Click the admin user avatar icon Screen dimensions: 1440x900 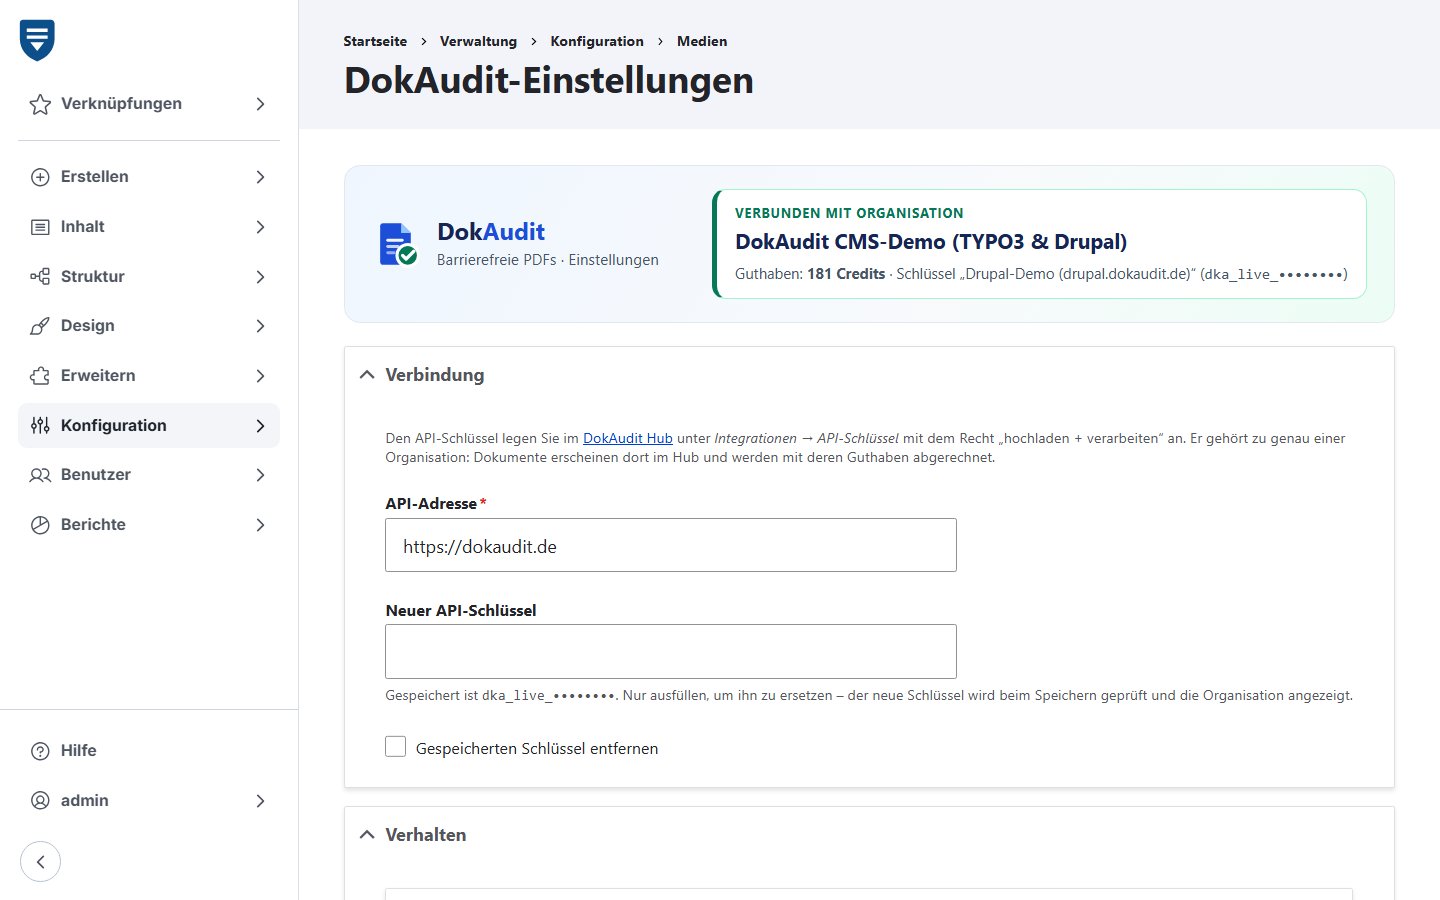click(x=40, y=801)
